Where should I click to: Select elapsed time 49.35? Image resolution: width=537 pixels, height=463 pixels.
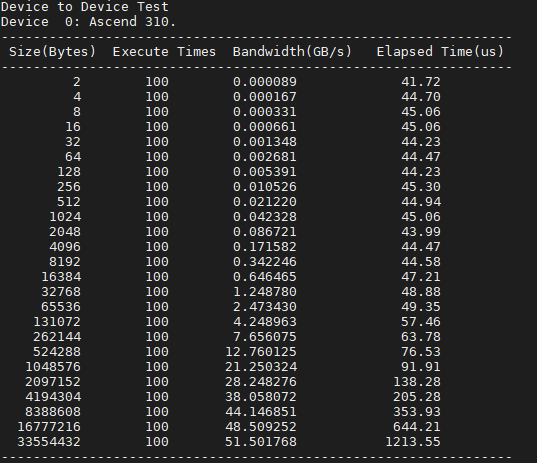421,307
